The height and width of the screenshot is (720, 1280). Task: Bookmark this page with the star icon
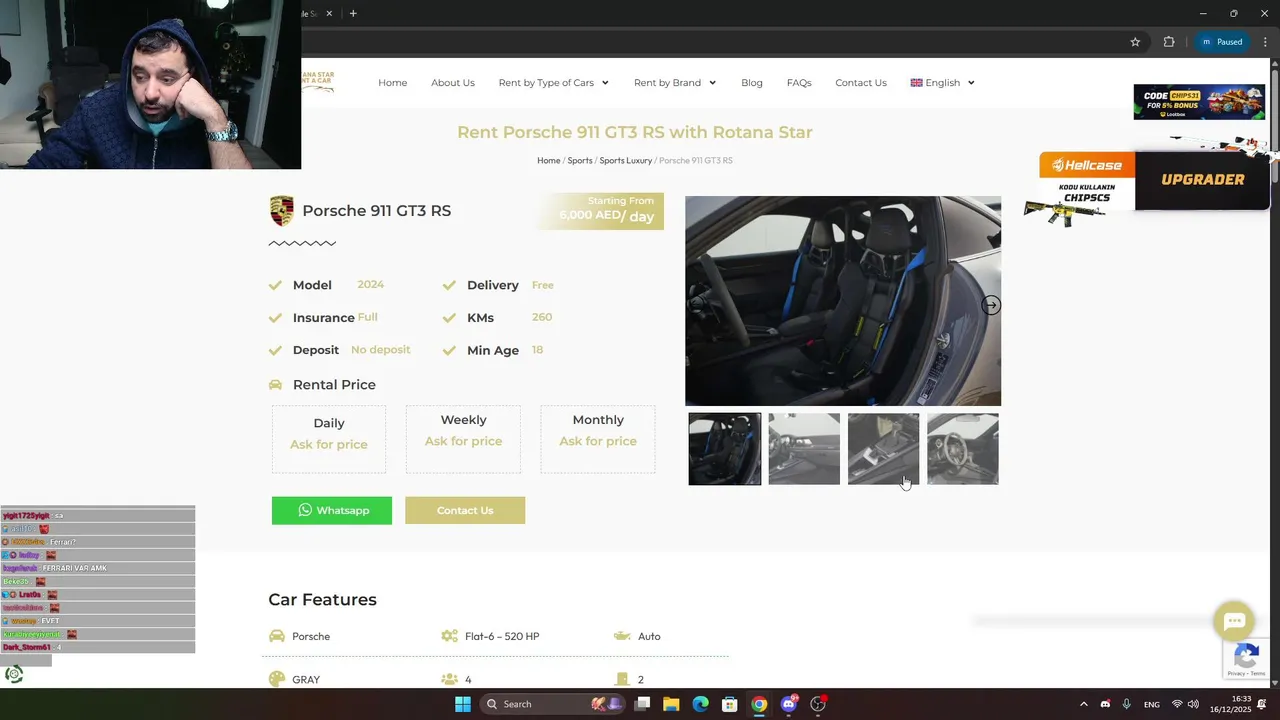coord(1135,42)
